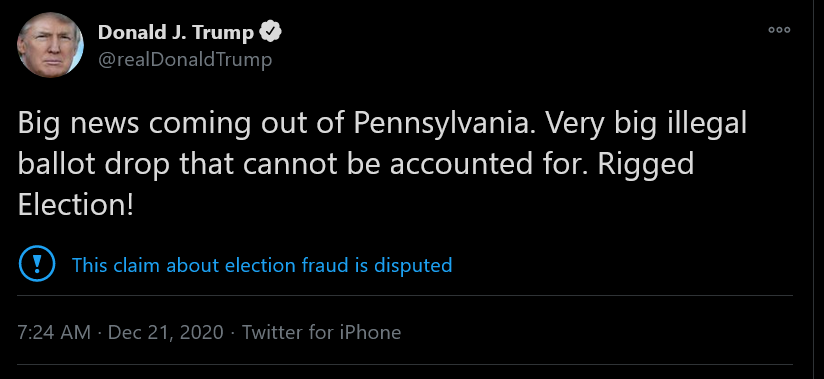Open the disputed election fraud claim notice

click(x=262, y=265)
